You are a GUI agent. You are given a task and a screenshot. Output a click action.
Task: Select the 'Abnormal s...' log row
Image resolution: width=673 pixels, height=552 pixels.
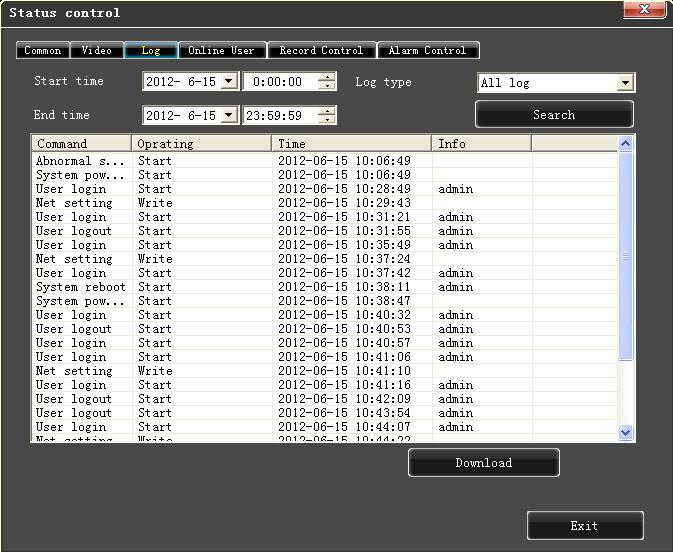point(324,161)
